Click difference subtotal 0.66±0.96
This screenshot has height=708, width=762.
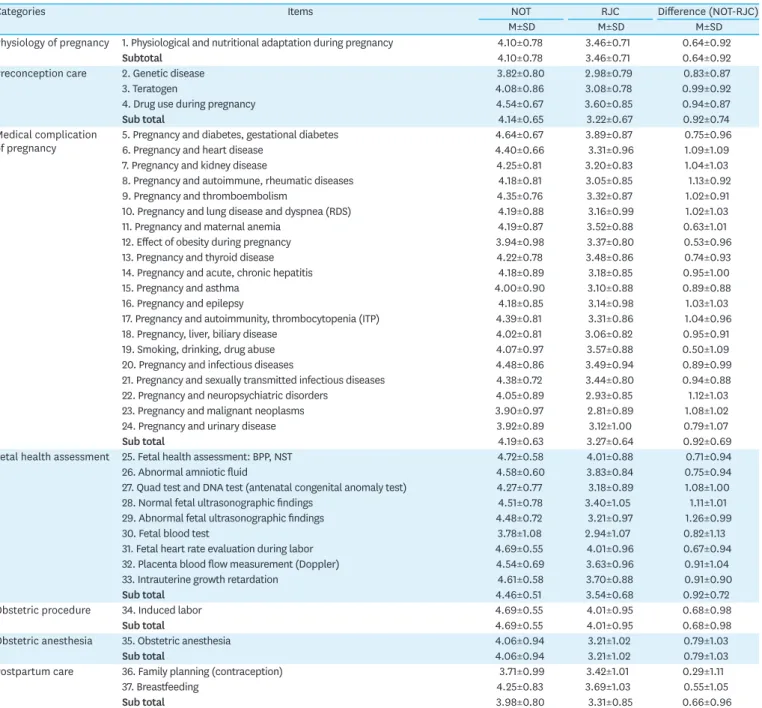(707, 702)
